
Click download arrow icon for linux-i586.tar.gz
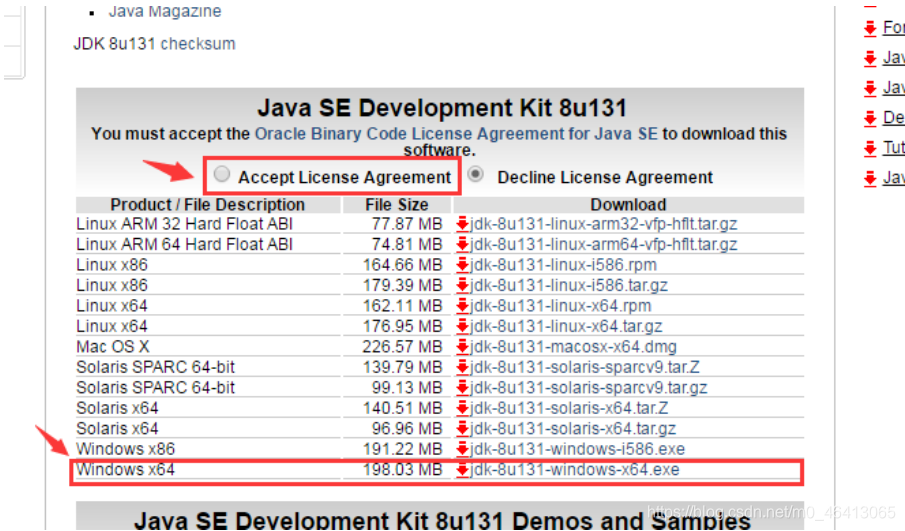pos(462,286)
